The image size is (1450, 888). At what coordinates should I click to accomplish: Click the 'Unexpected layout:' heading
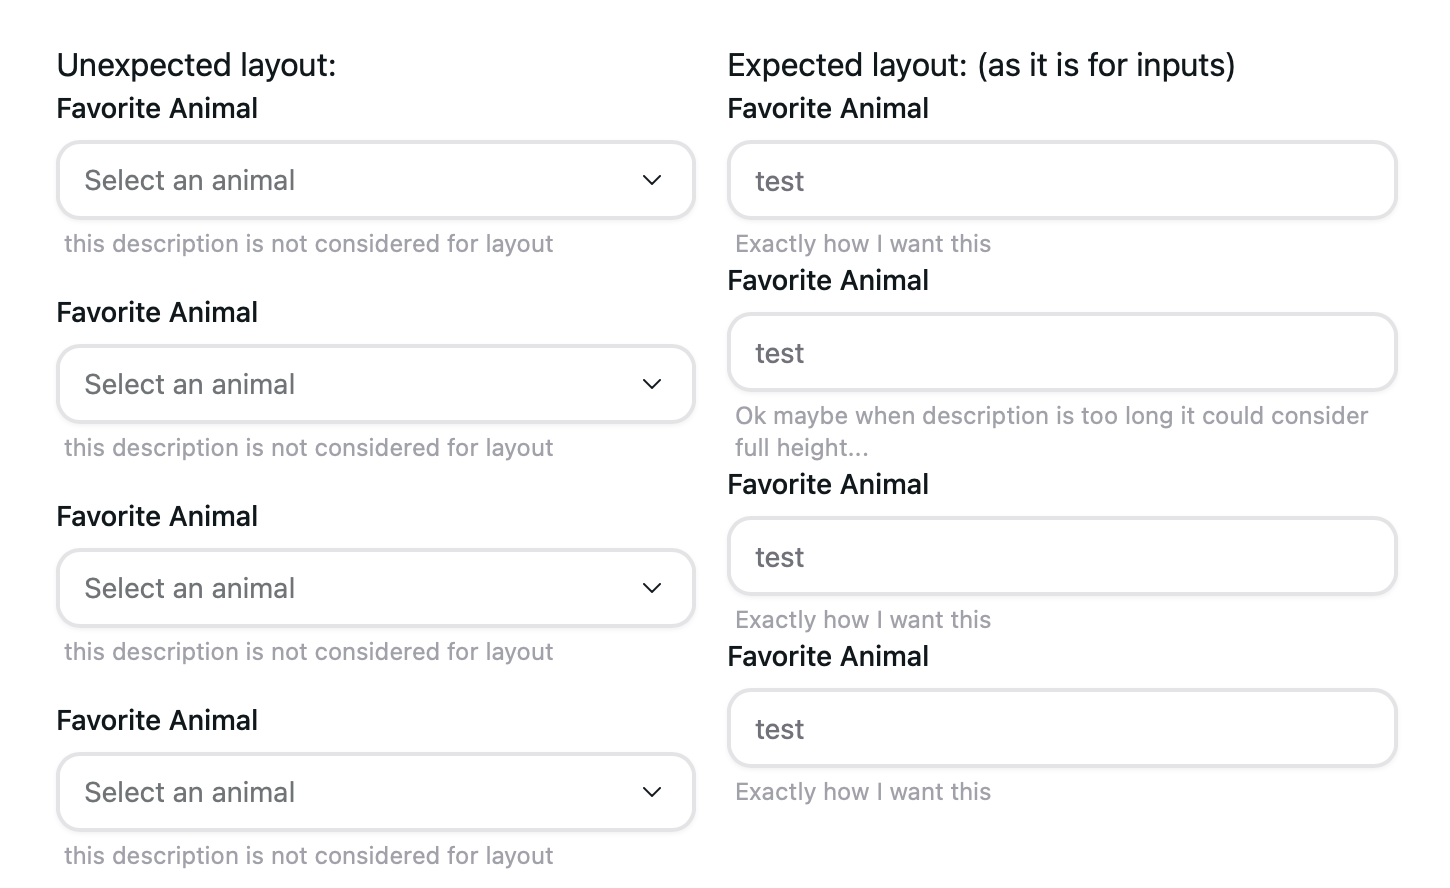pos(197,64)
